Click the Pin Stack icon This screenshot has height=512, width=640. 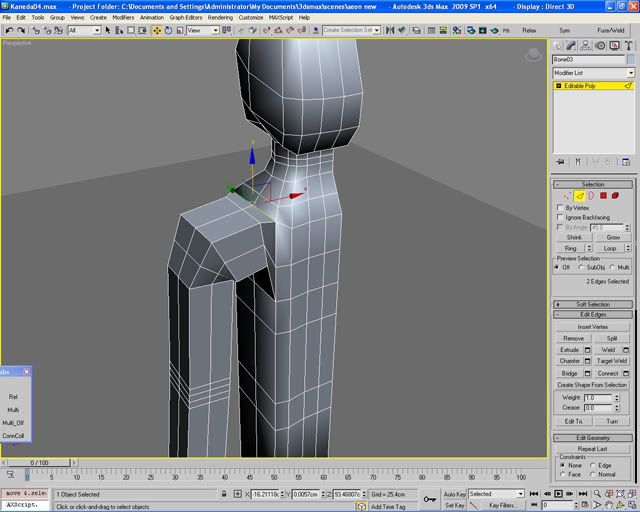pyautogui.click(x=562, y=161)
